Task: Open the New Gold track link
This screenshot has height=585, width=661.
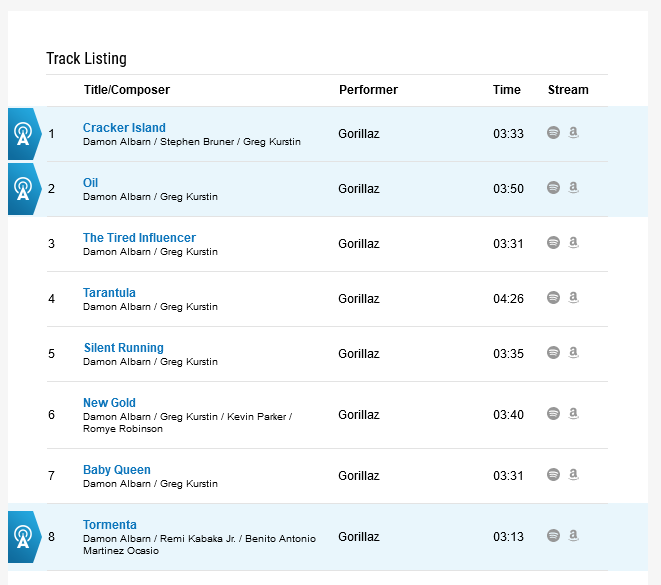Action: tap(109, 403)
